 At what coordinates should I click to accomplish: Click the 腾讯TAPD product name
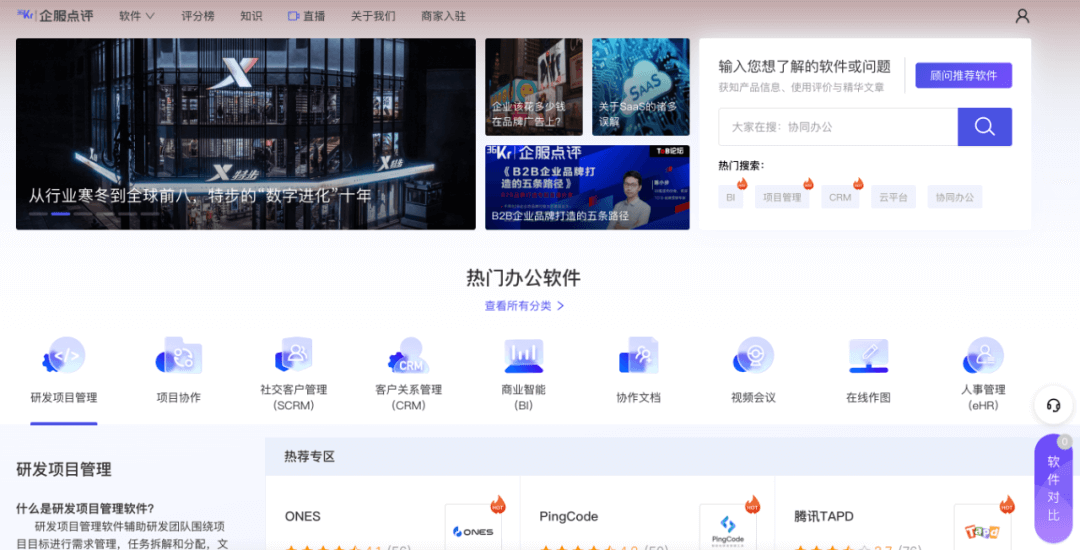click(x=824, y=516)
